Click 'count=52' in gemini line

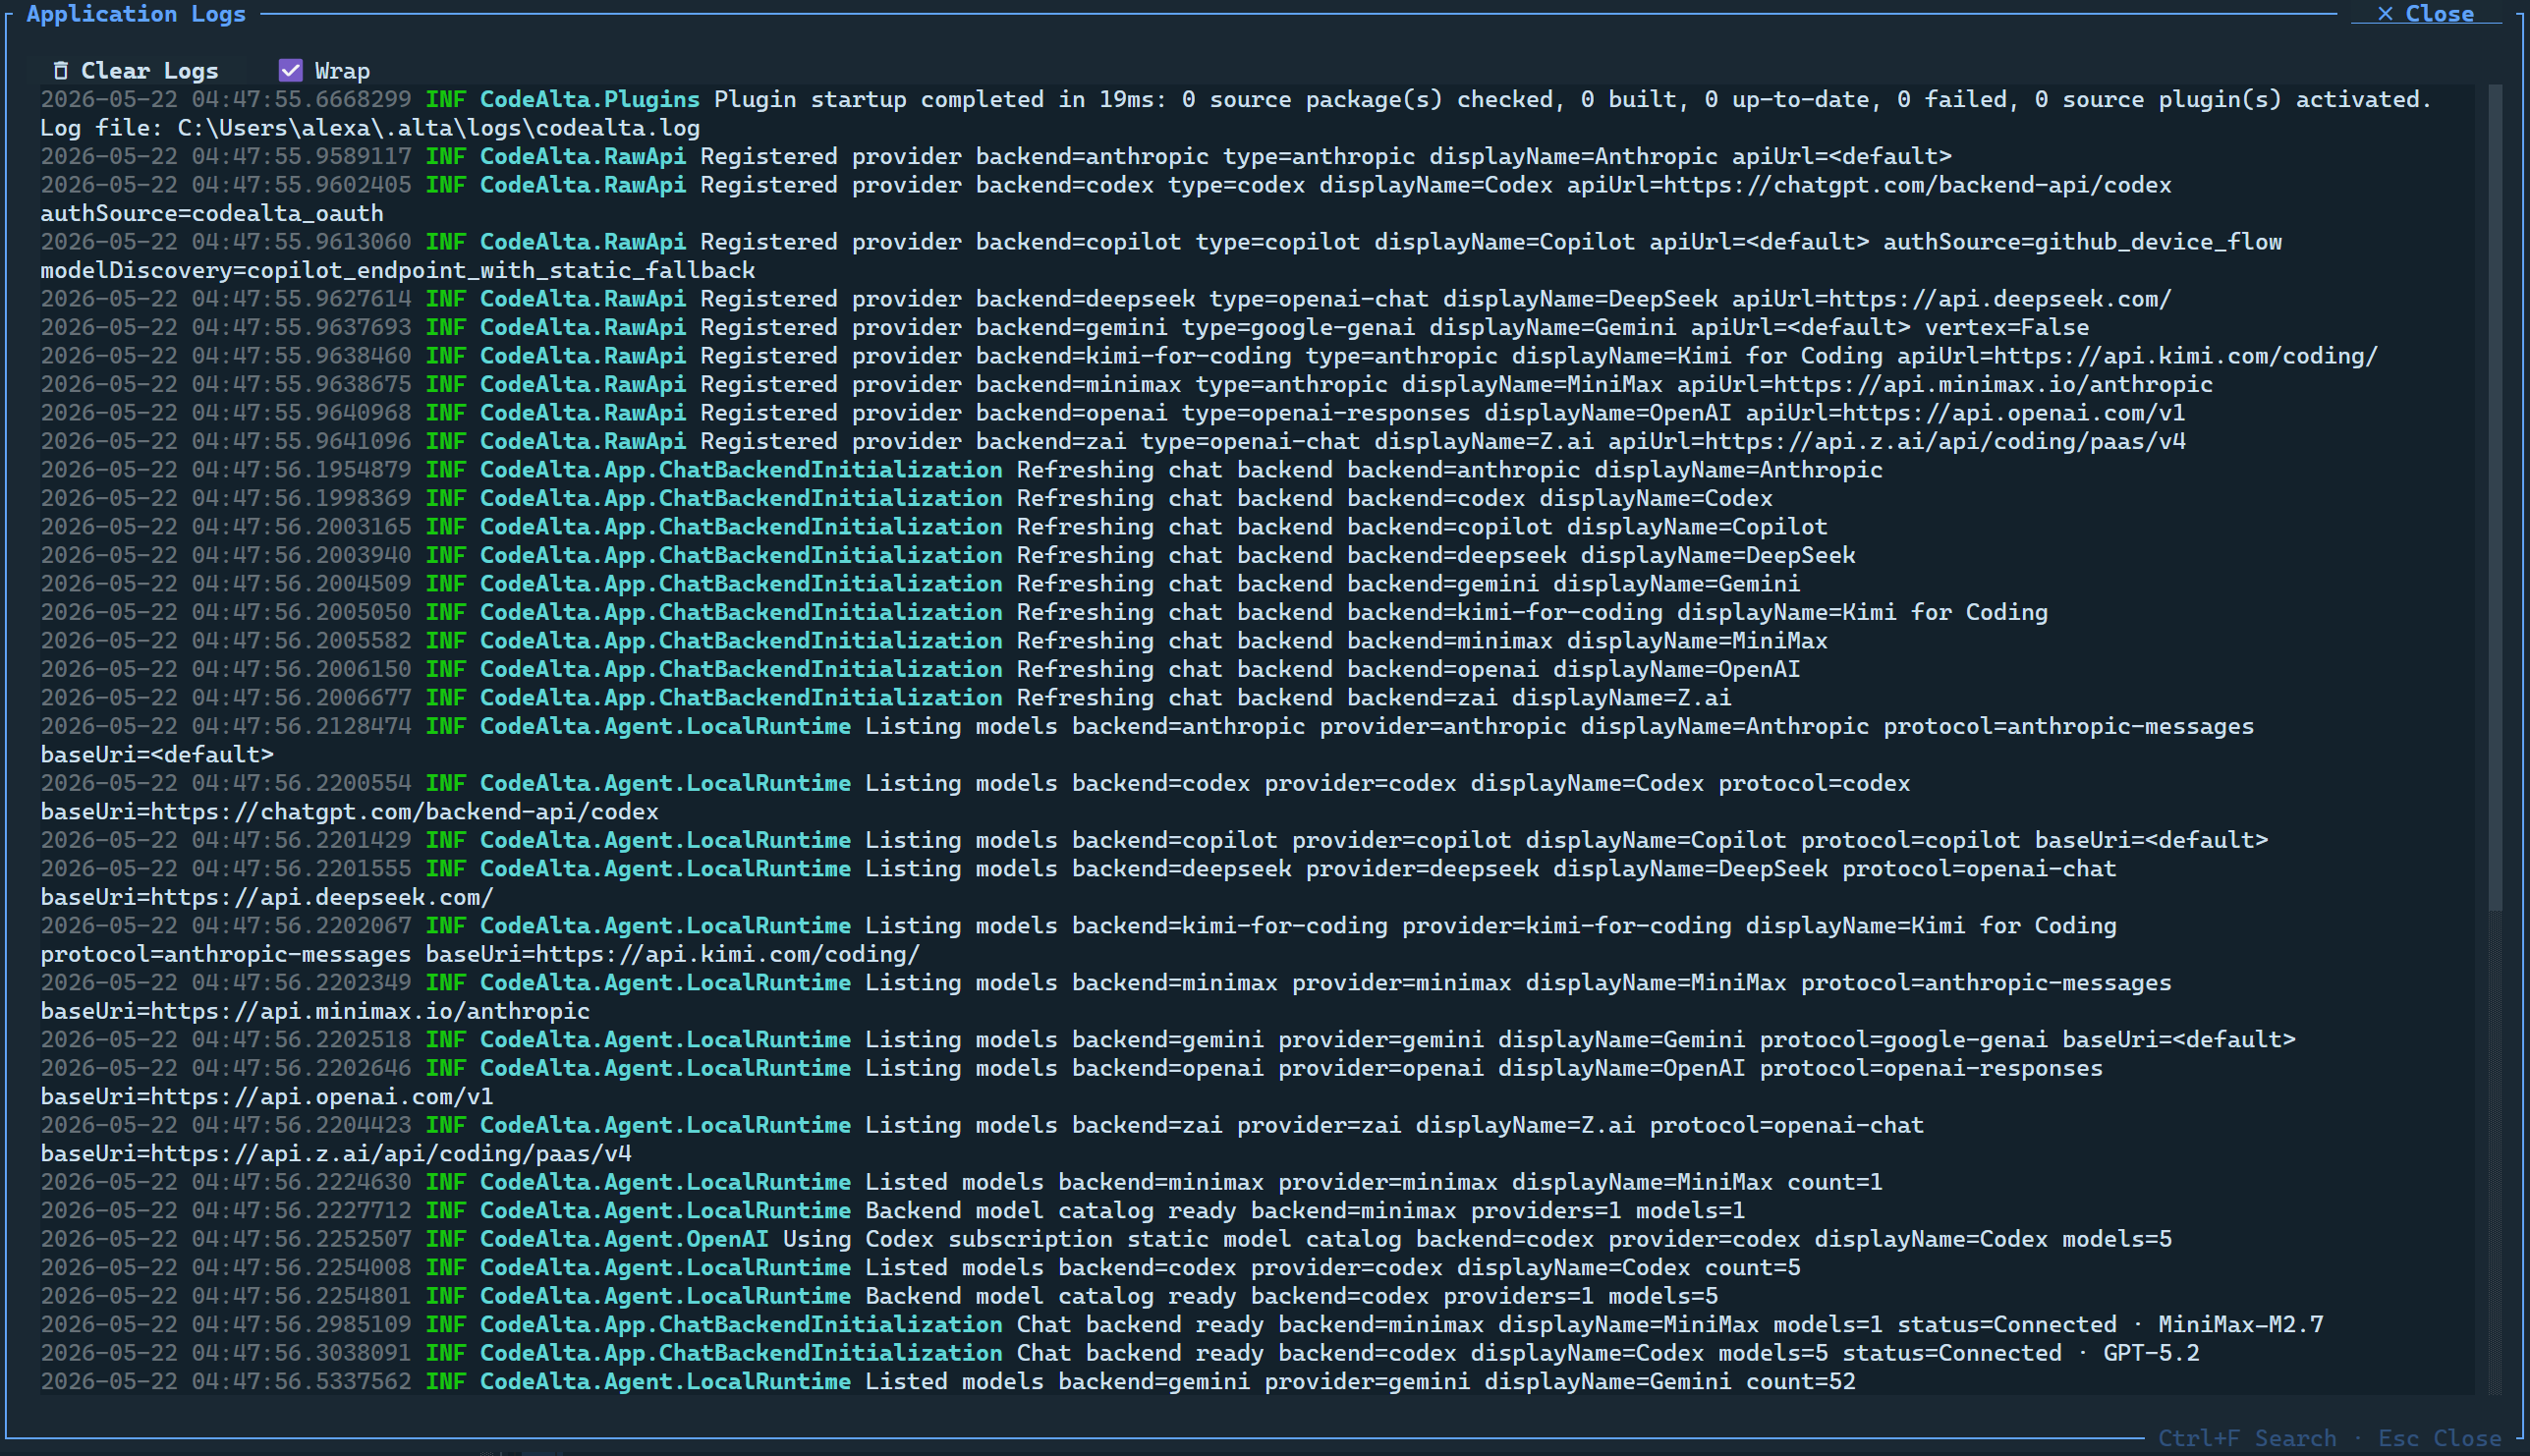1800,1382
